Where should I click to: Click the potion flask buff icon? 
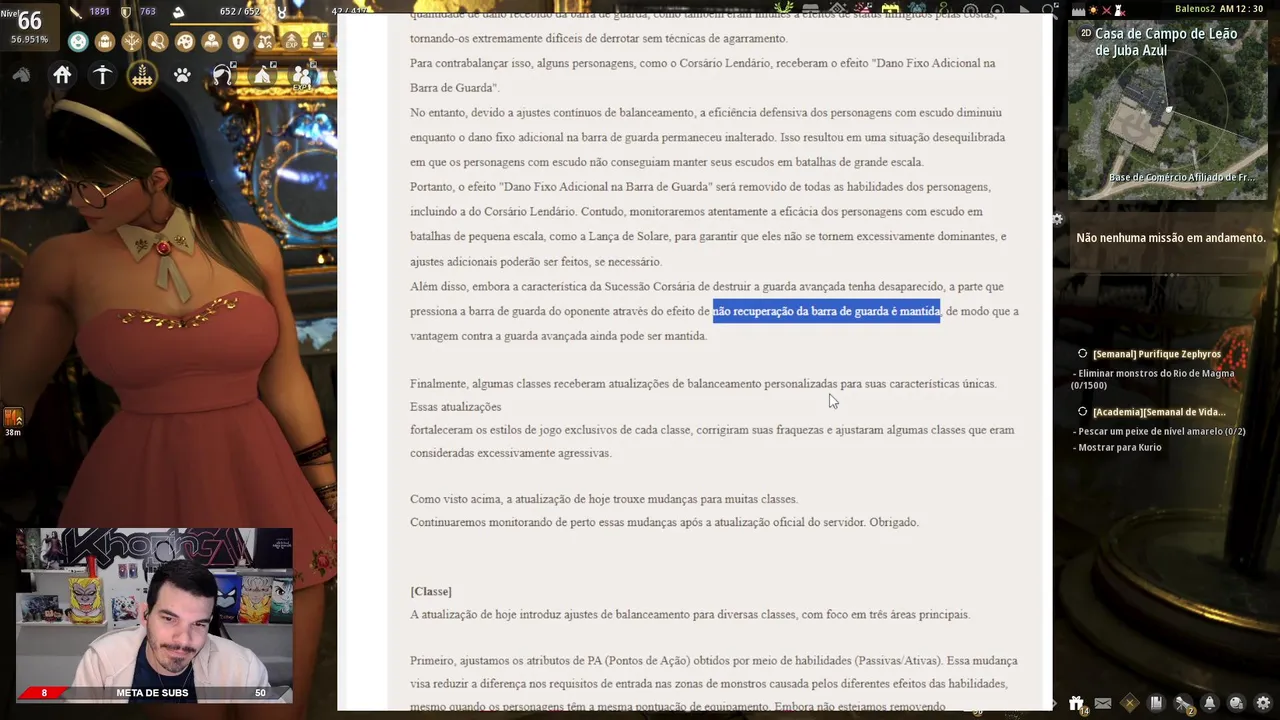pyautogui.click(x=265, y=42)
